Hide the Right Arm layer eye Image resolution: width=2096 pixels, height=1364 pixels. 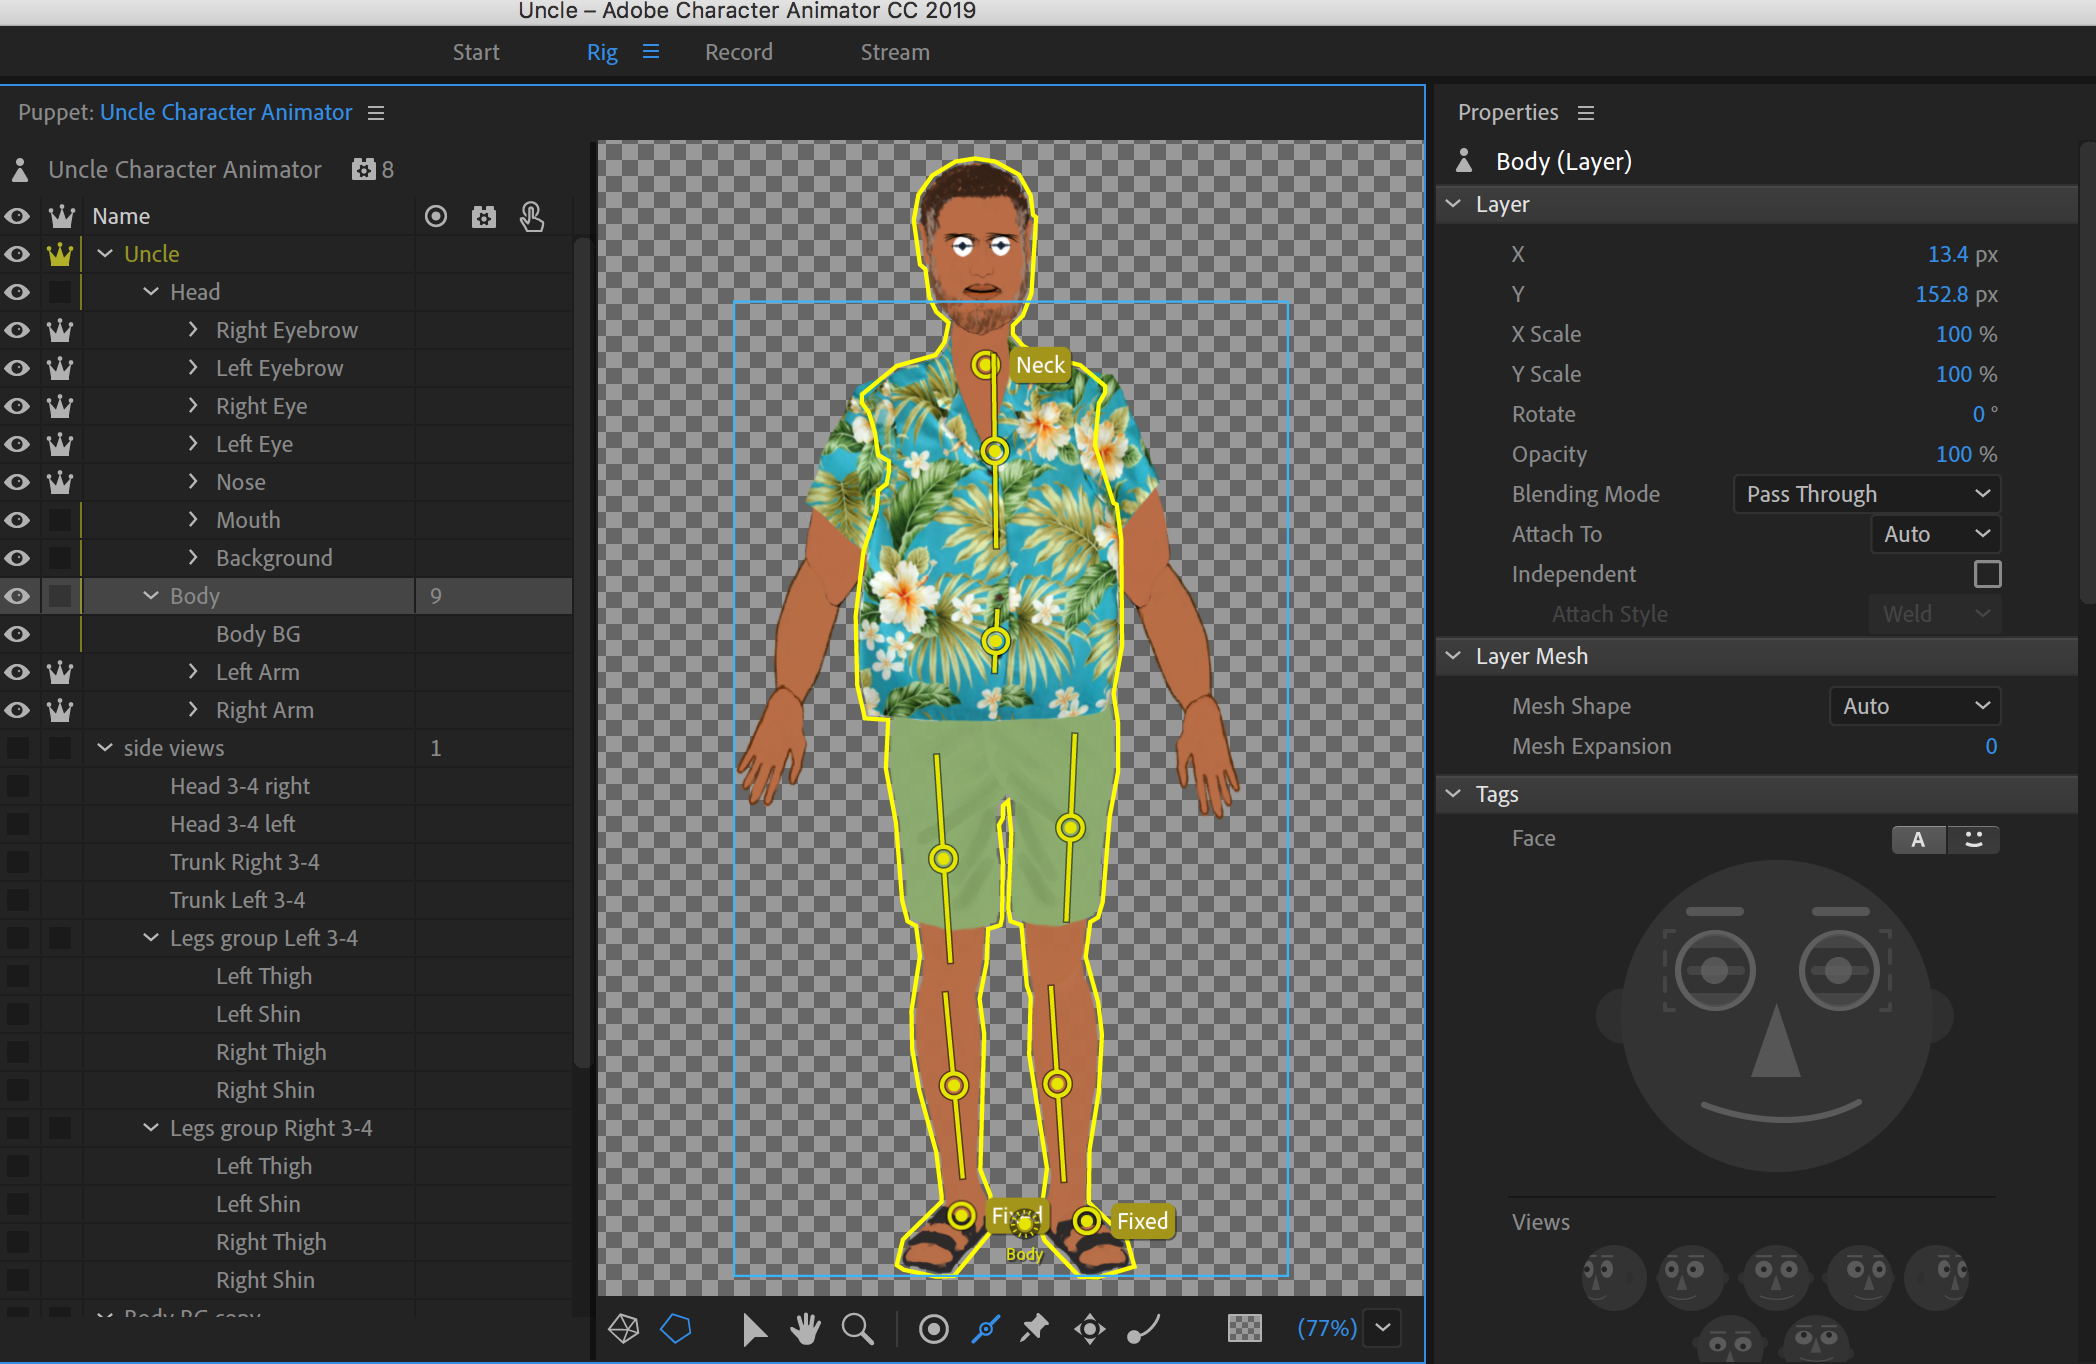point(17,710)
